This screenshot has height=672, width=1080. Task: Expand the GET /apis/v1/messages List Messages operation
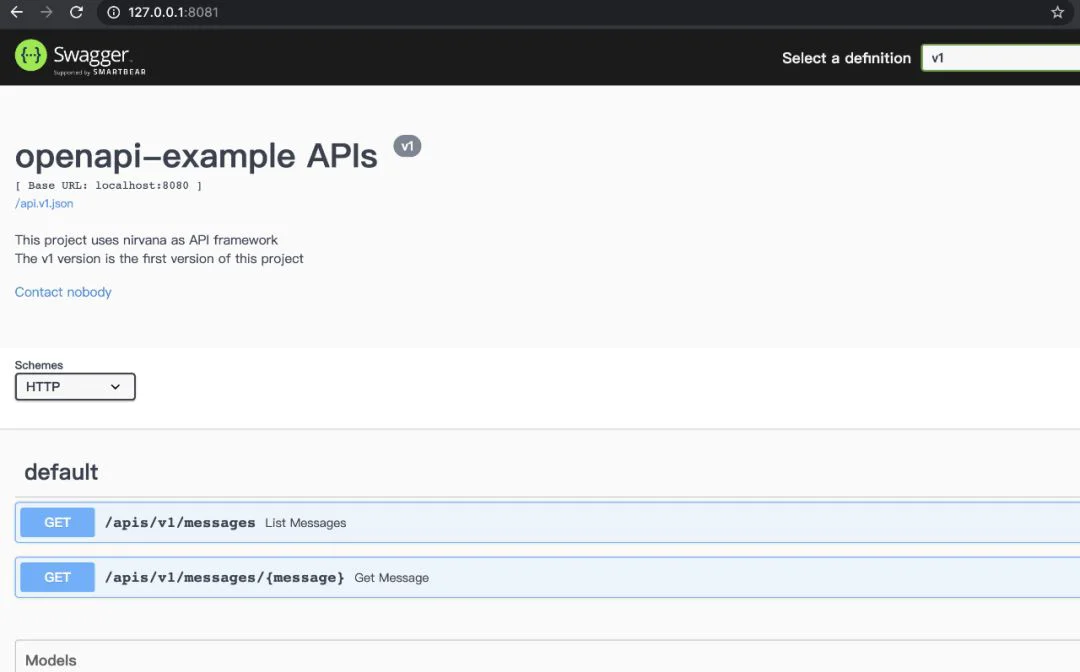(x=548, y=523)
